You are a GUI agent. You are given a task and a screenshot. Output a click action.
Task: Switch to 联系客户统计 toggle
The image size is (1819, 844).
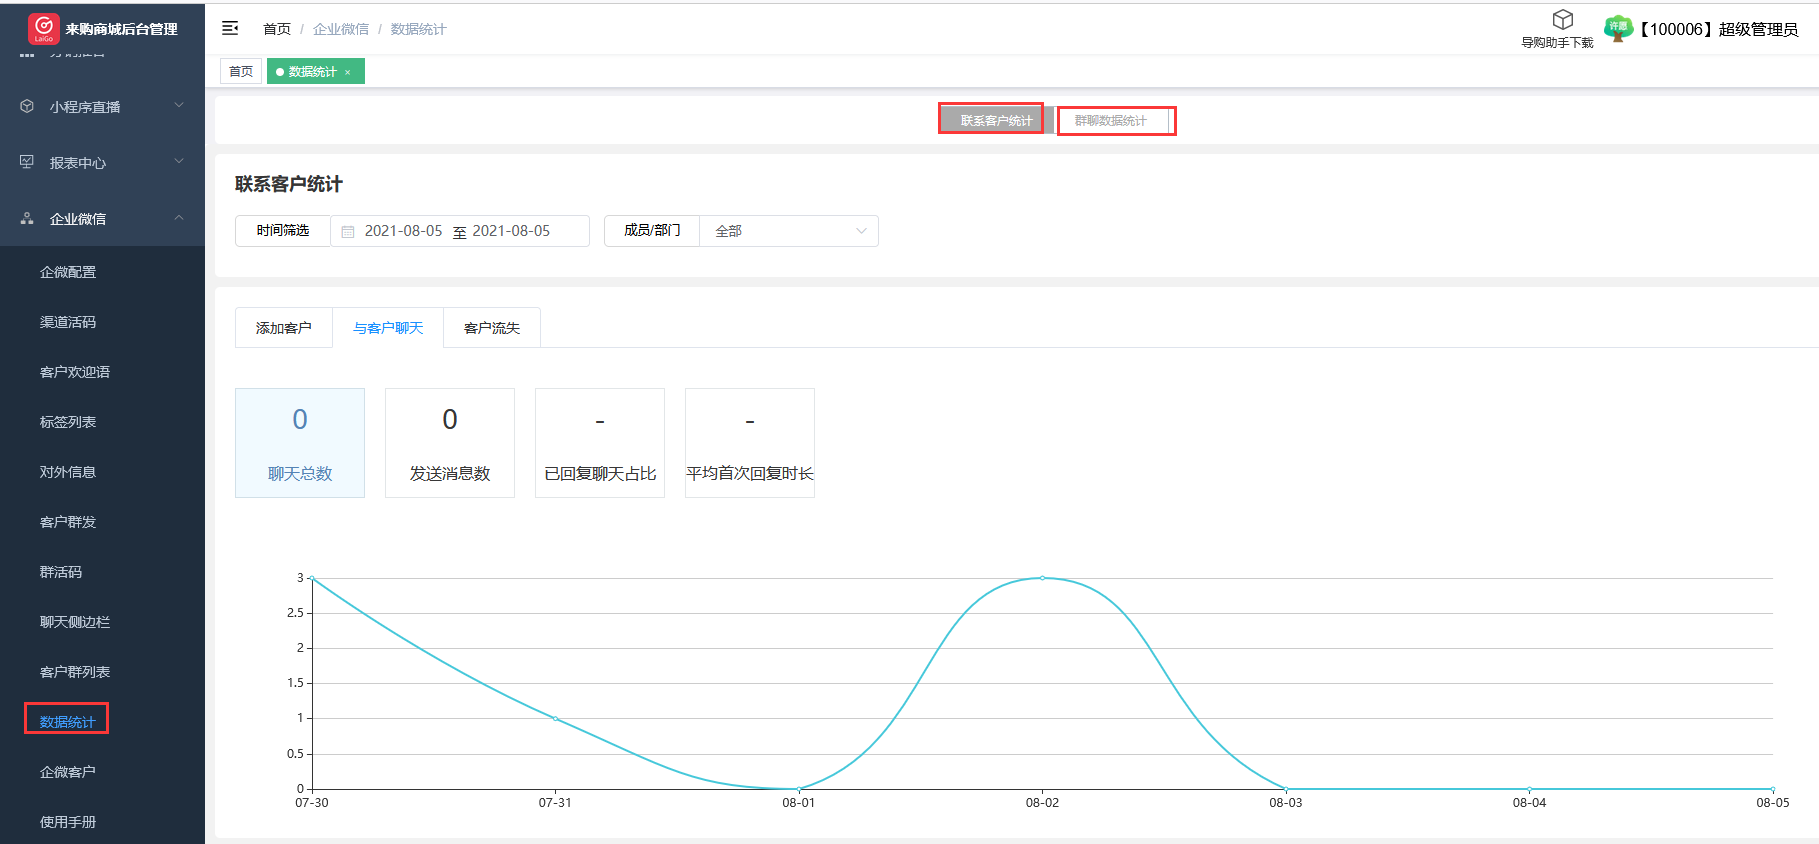click(x=995, y=120)
